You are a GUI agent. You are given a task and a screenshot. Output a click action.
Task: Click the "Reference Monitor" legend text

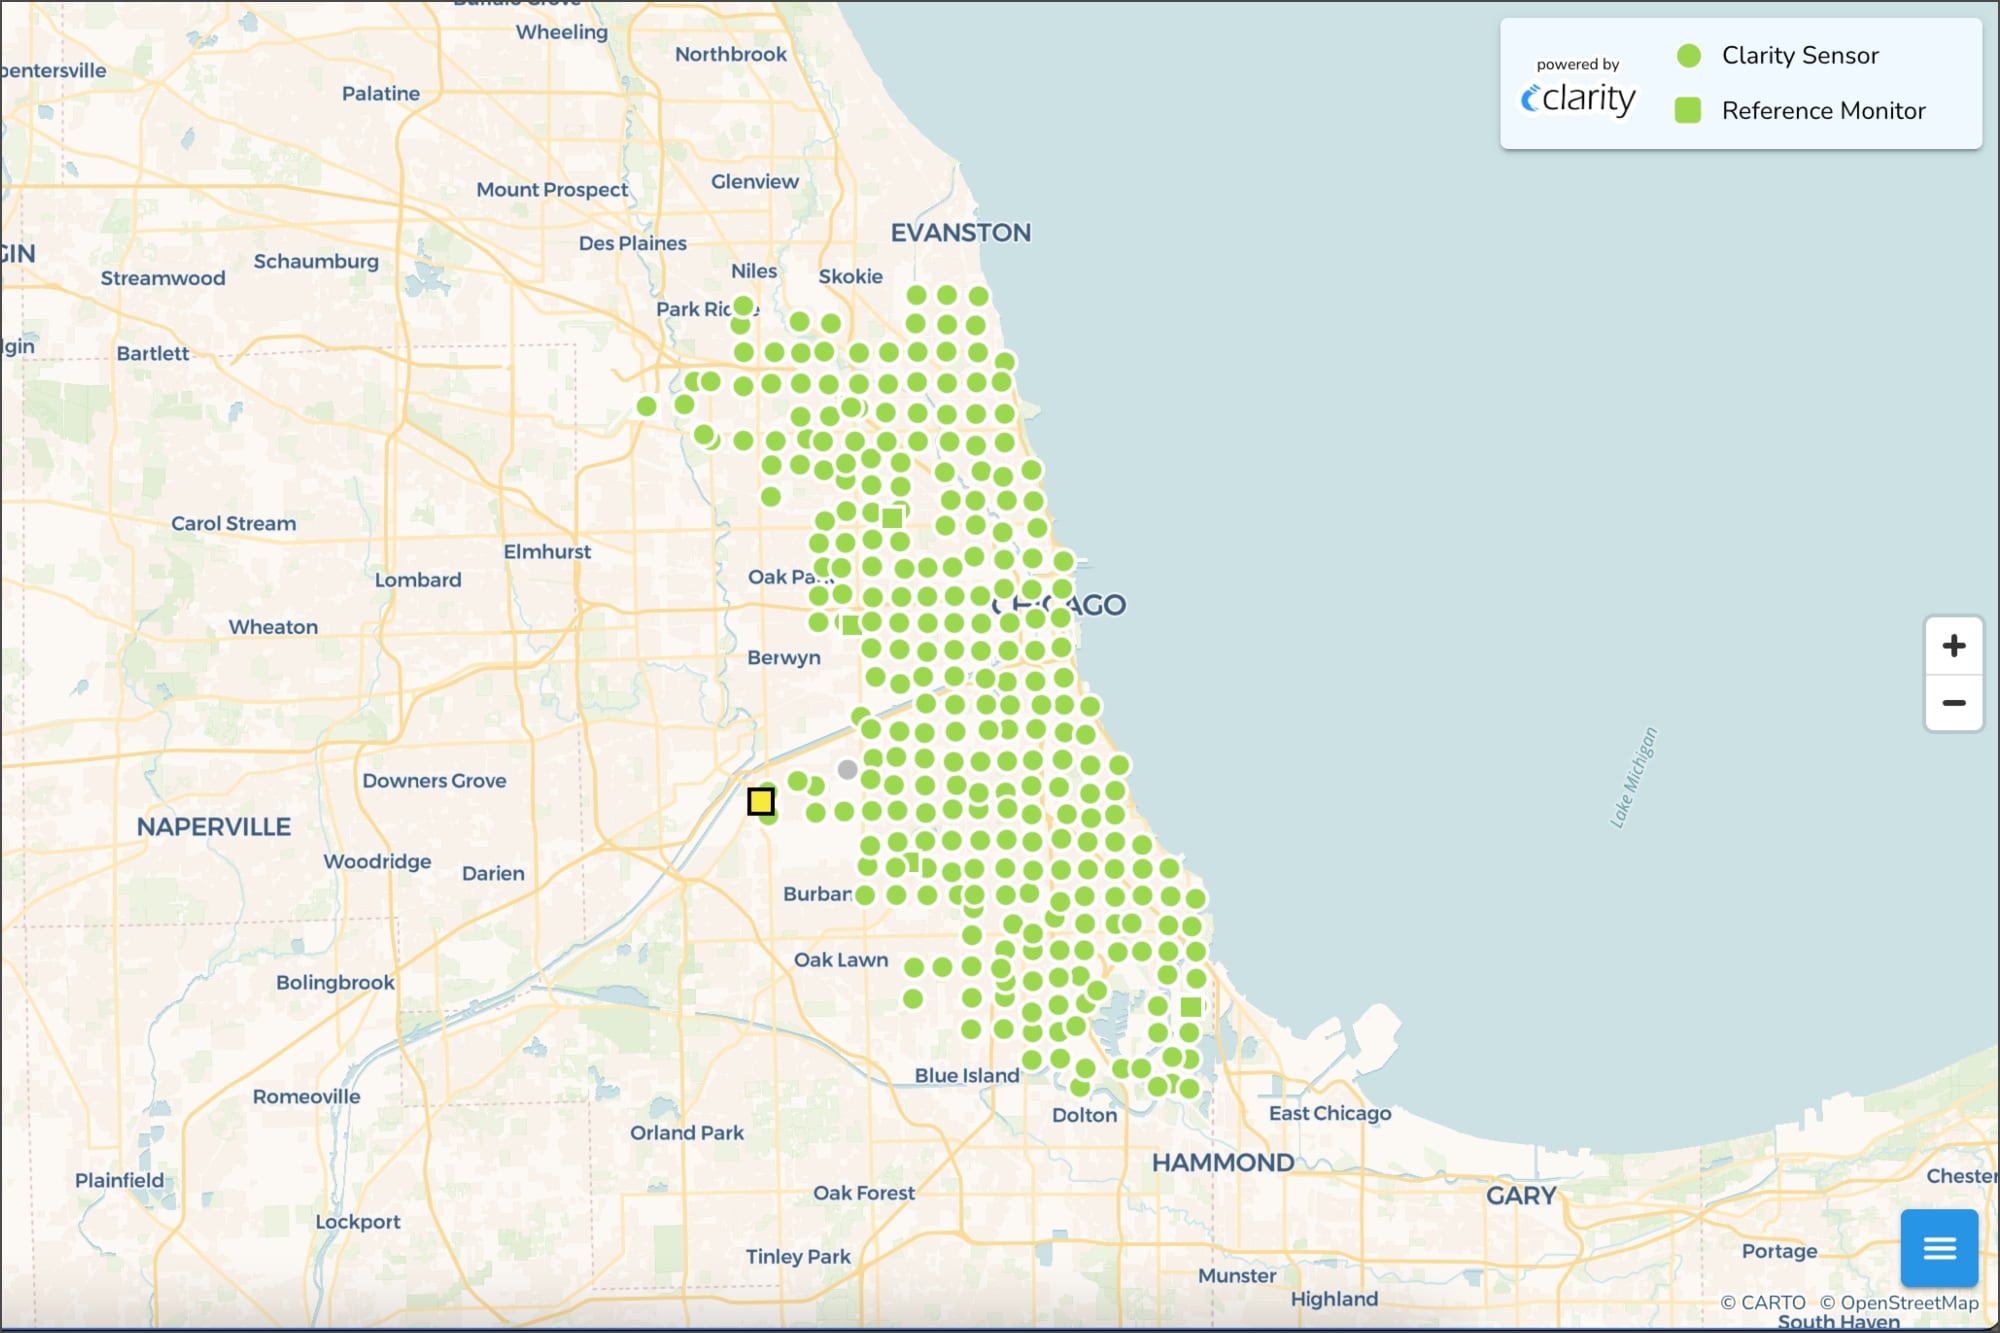point(1823,110)
